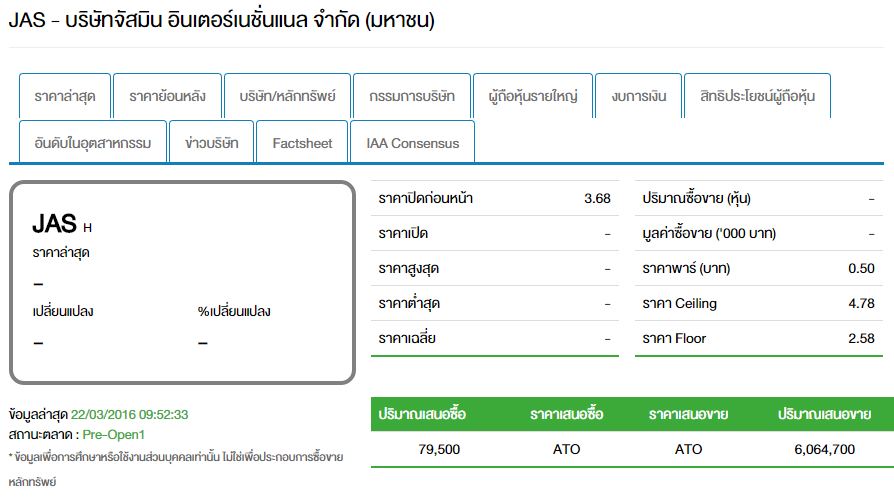894x503 pixels.
Task: Click the ราคาเสนอซื้อ column header
Action: [566, 414]
